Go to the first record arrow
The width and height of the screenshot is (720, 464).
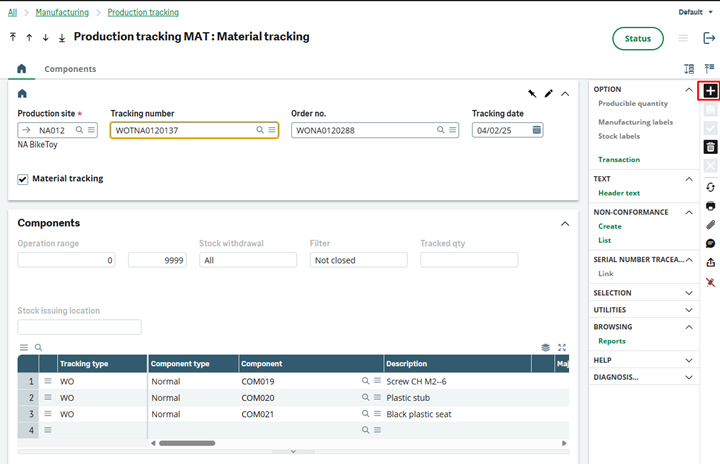tap(13, 37)
